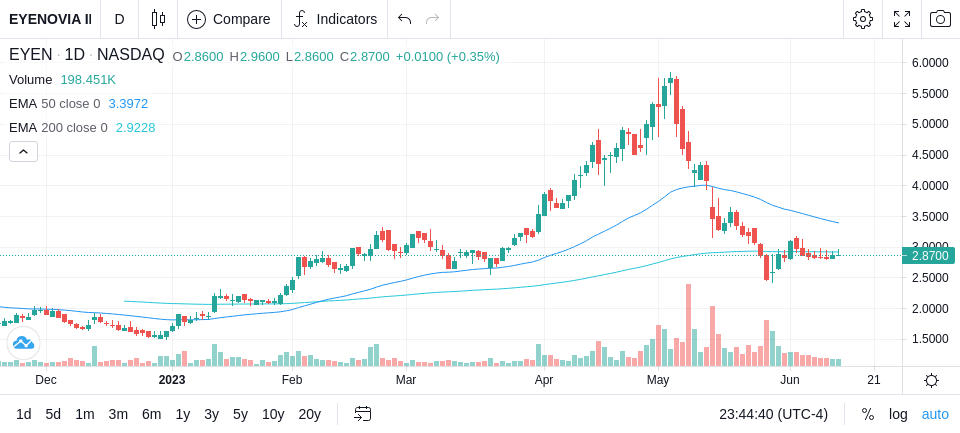
Task: Change the D chart interval
Action: 119,19
